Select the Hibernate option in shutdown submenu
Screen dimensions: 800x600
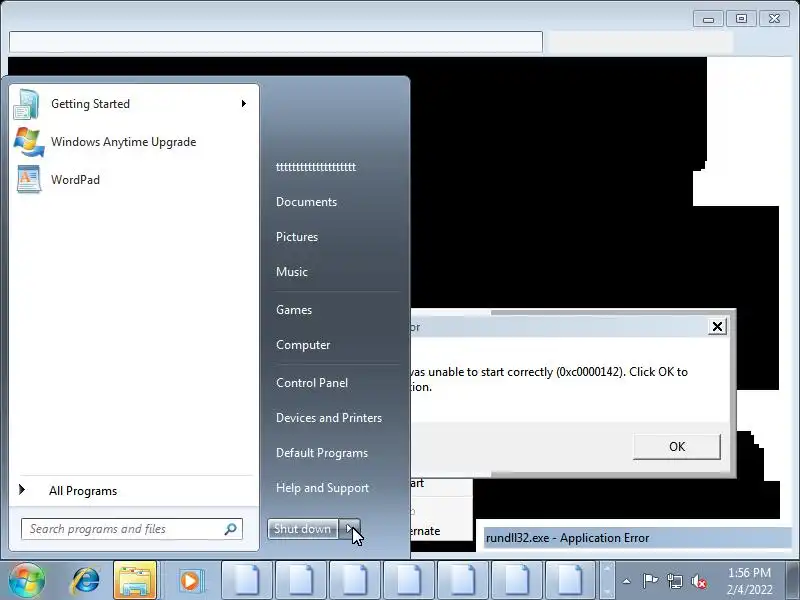[441, 531]
